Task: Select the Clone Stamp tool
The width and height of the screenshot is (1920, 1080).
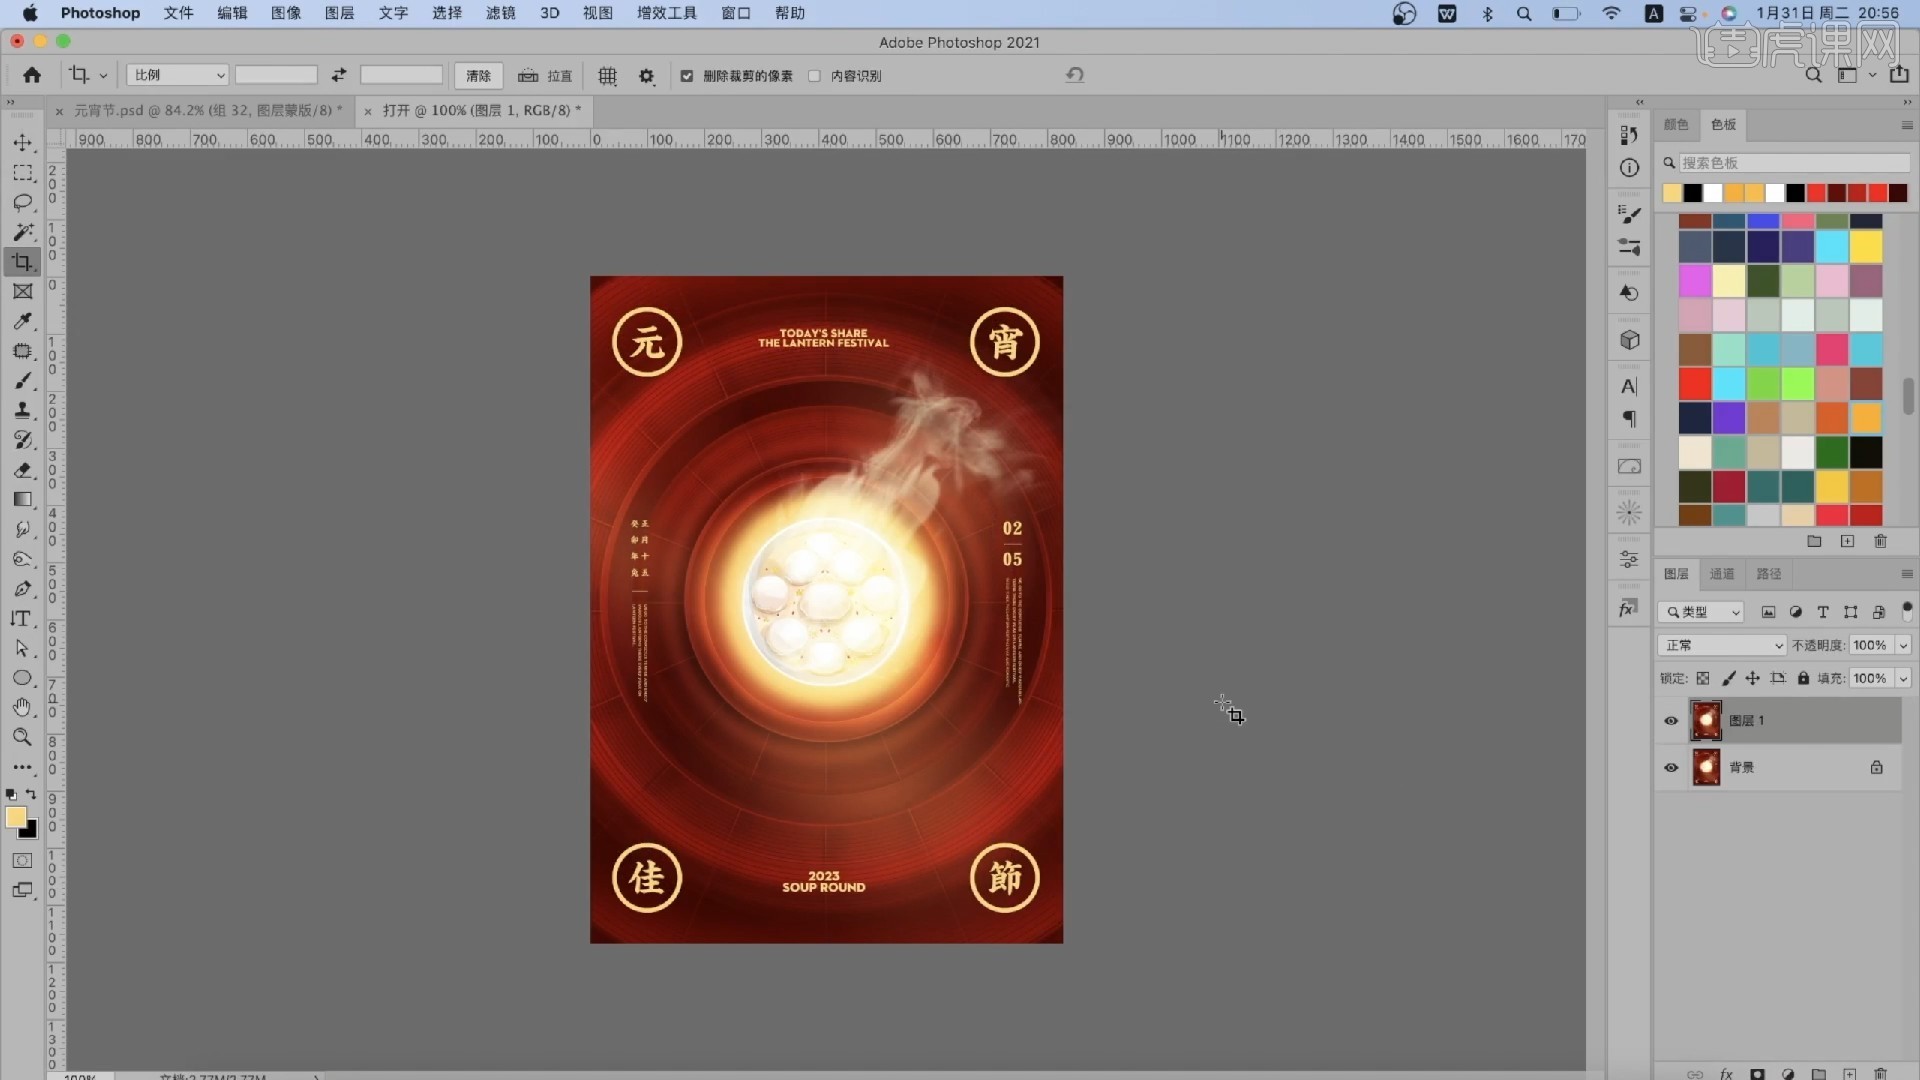Action: [x=22, y=410]
